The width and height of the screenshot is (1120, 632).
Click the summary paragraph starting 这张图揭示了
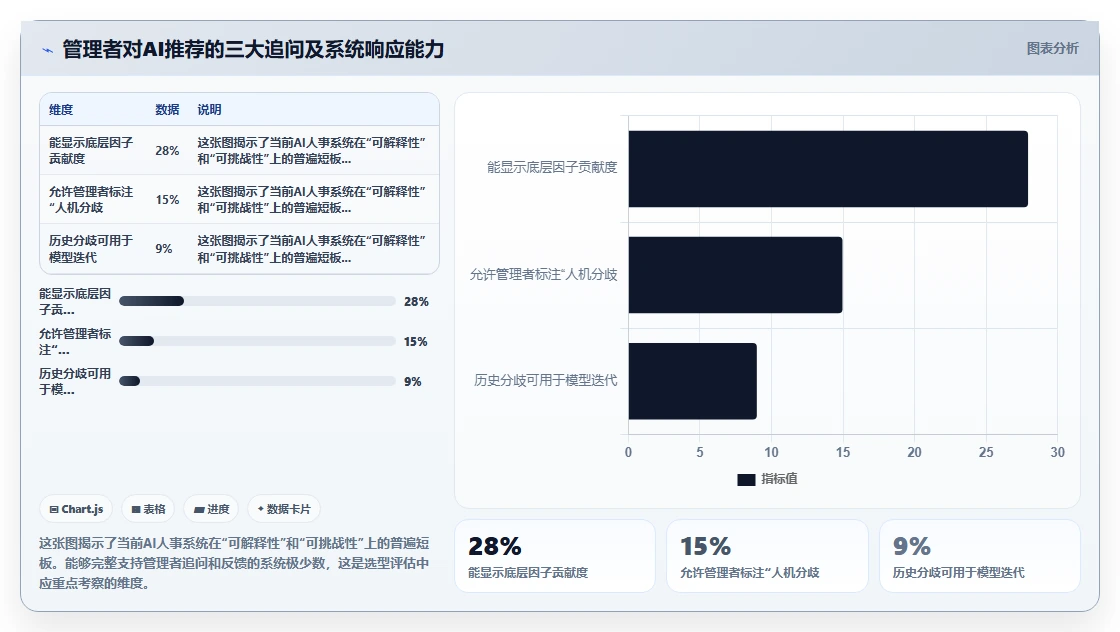coord(234,563)
